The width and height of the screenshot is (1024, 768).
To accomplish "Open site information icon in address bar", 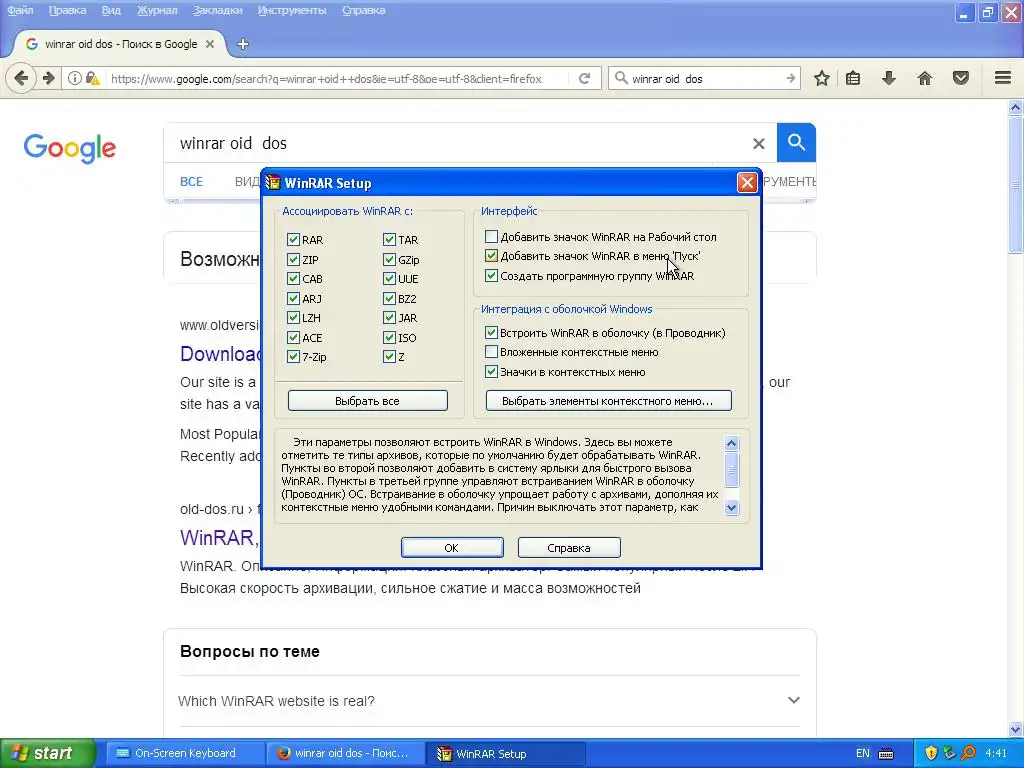I will pos(75,78).
